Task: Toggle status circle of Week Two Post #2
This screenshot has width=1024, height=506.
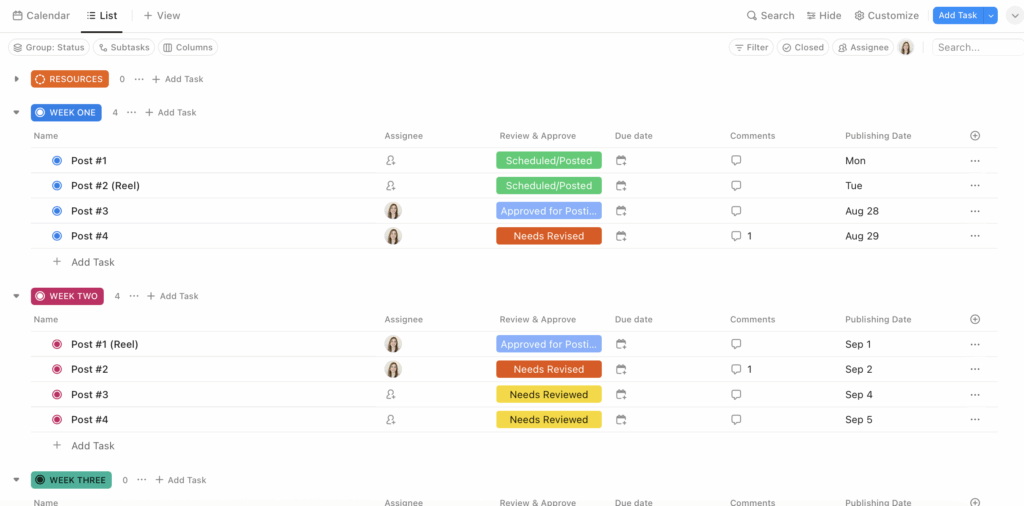Action: pyautogui.click(x=57, y=369)
